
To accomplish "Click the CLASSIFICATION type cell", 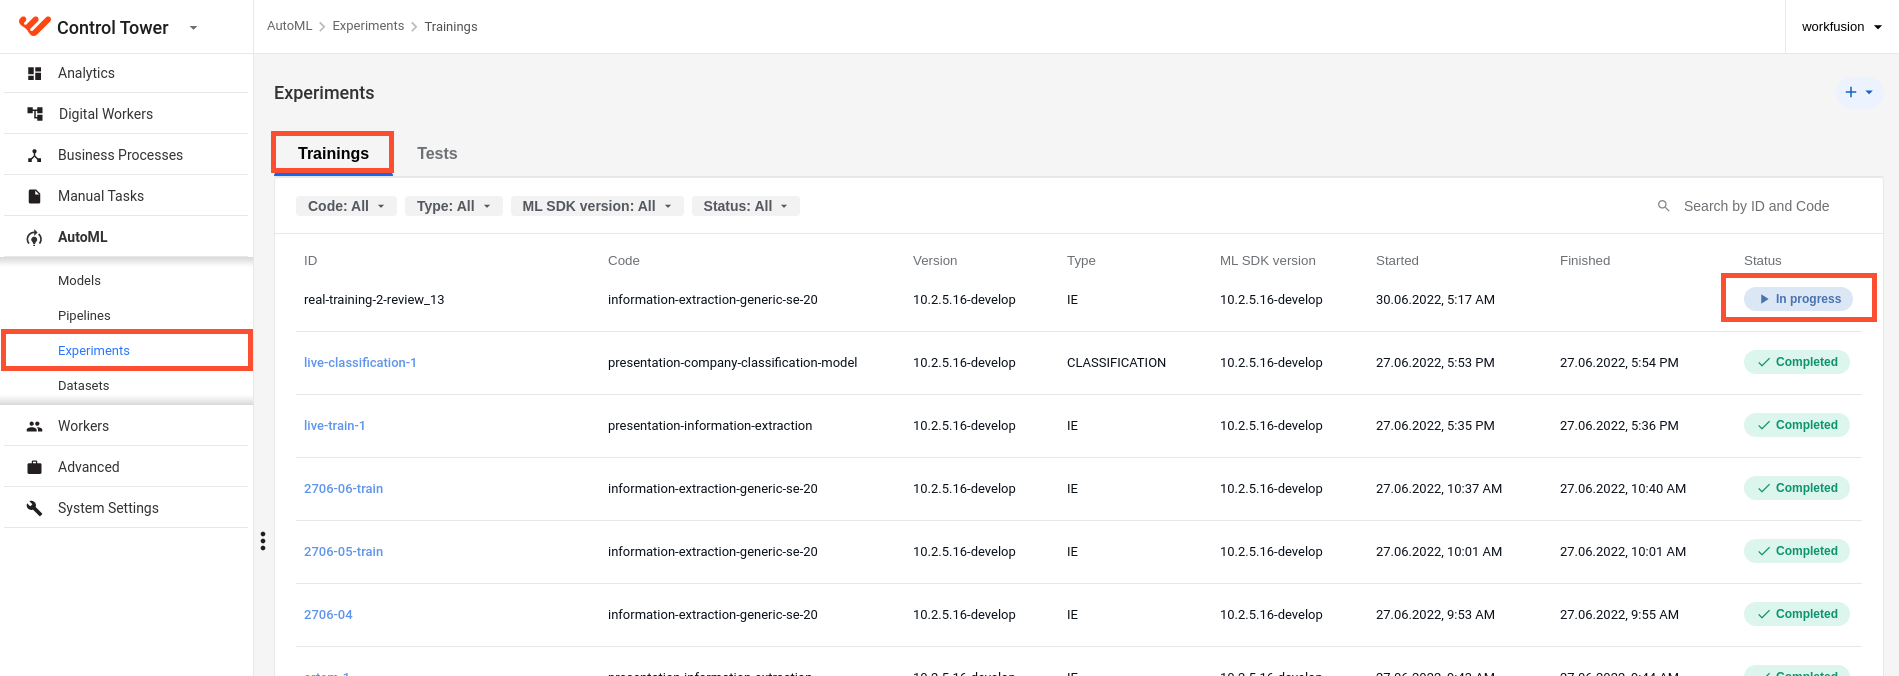I will click(1116, 363).
